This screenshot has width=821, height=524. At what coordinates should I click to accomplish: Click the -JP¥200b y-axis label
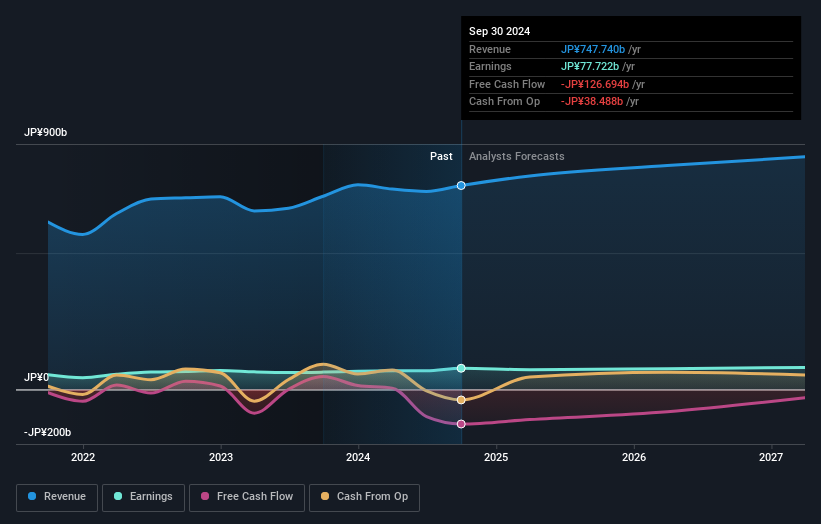[47, 432]
